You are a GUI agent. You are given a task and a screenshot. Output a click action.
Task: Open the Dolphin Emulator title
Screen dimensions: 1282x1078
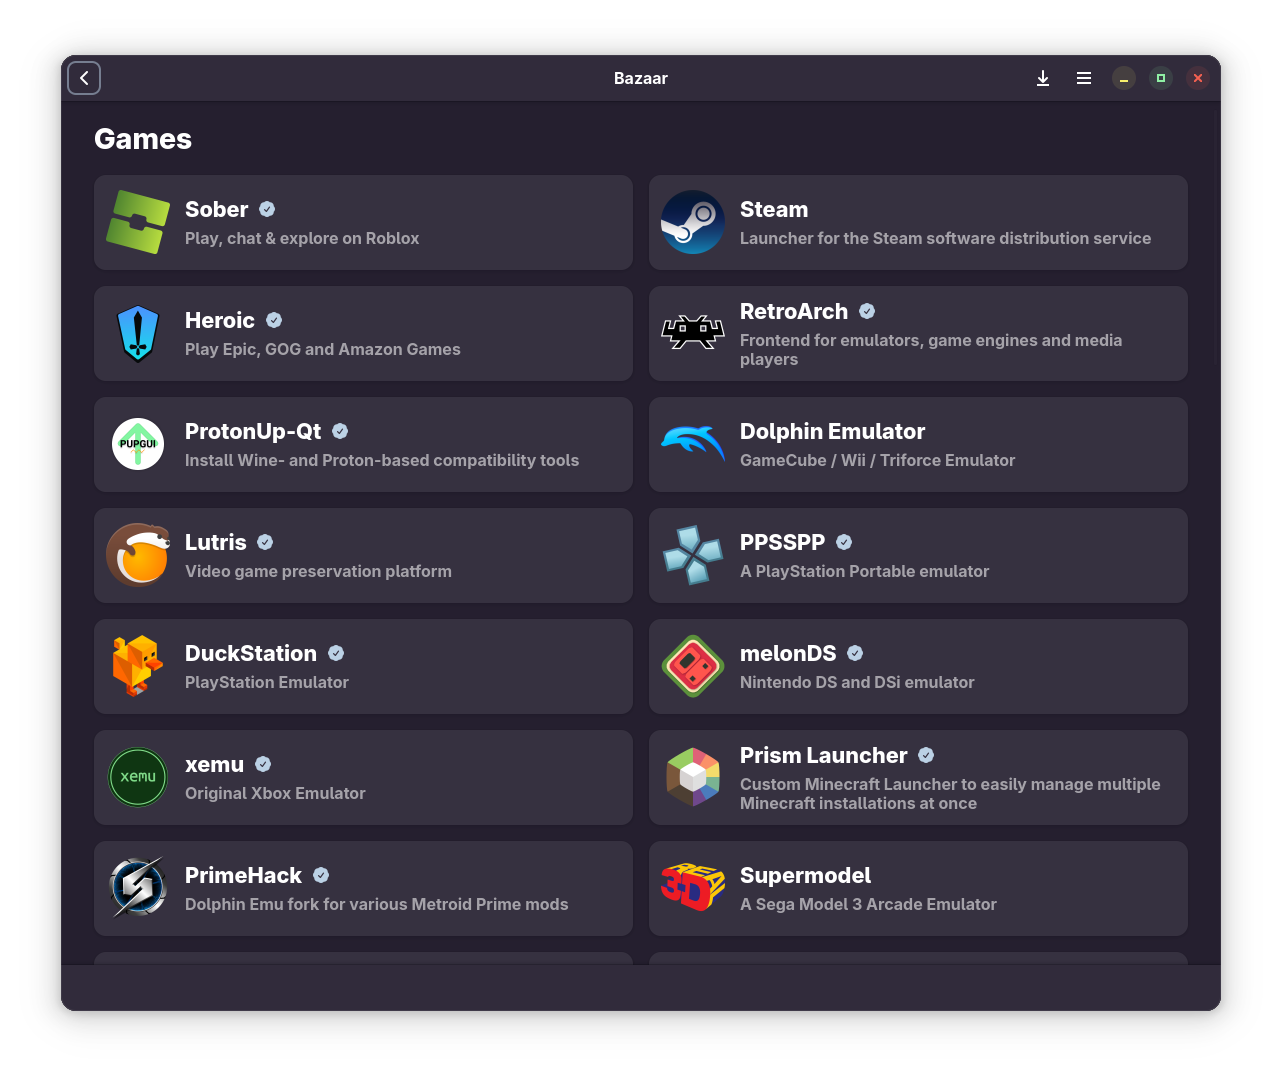(832, 431)
